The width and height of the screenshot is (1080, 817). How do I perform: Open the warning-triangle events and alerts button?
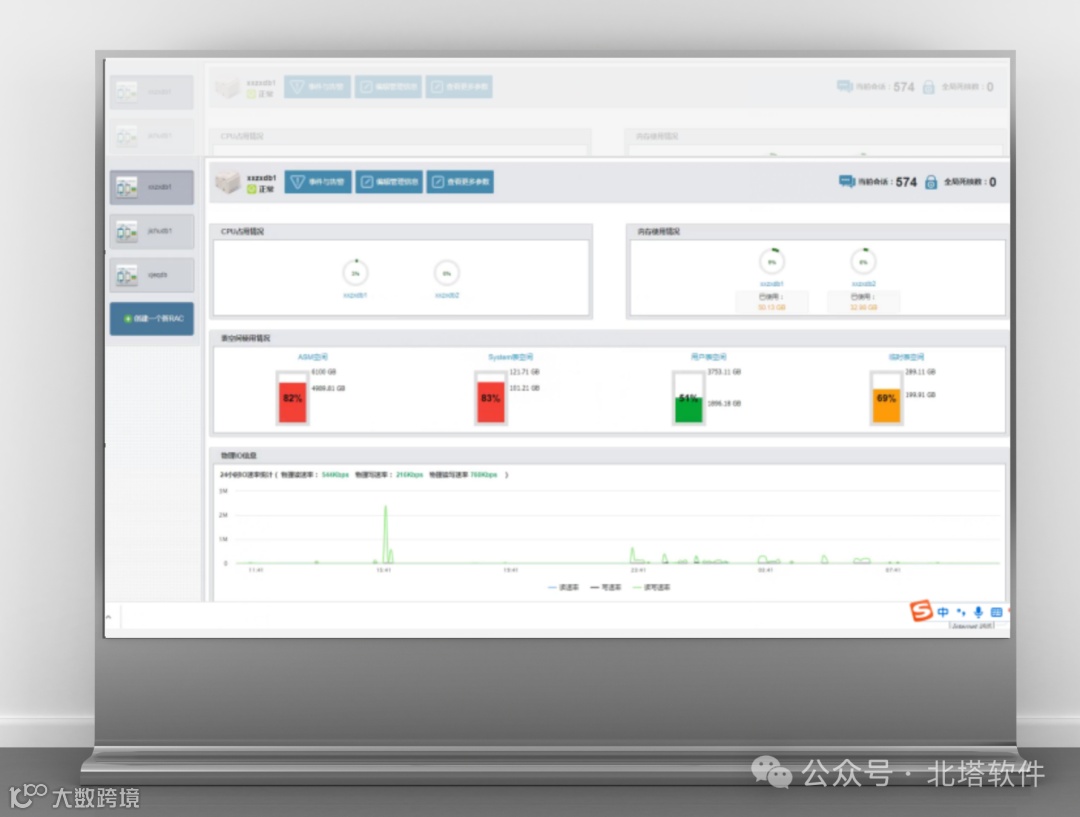[318, 182]
